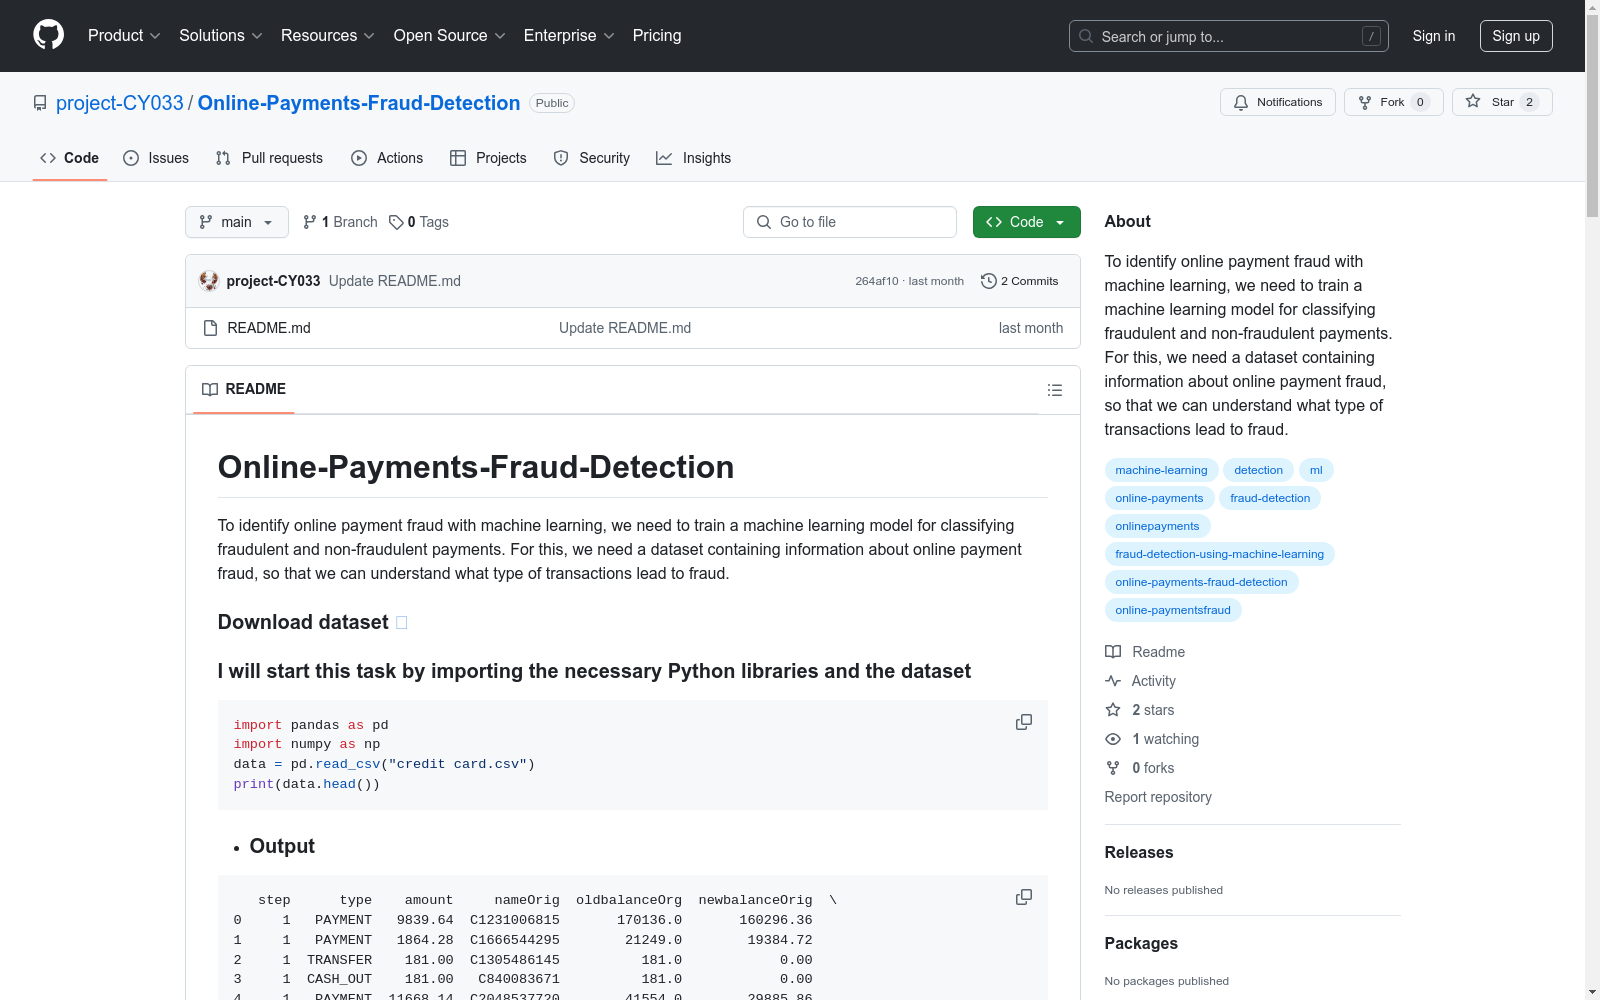Viewport: 1600px width, 1000px height.
Task: Click the search magnifier icon in header
Action: tap(1086, 36)
